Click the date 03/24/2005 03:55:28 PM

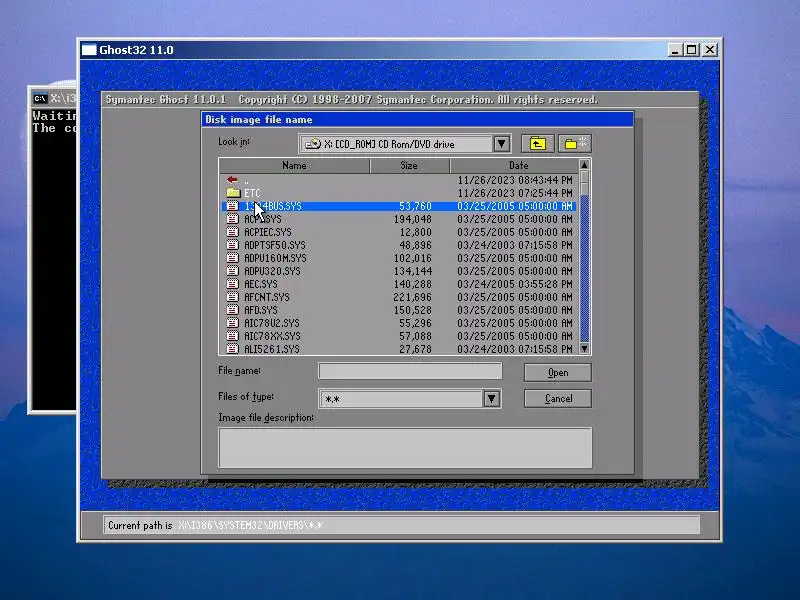click(x=514, y=284)
